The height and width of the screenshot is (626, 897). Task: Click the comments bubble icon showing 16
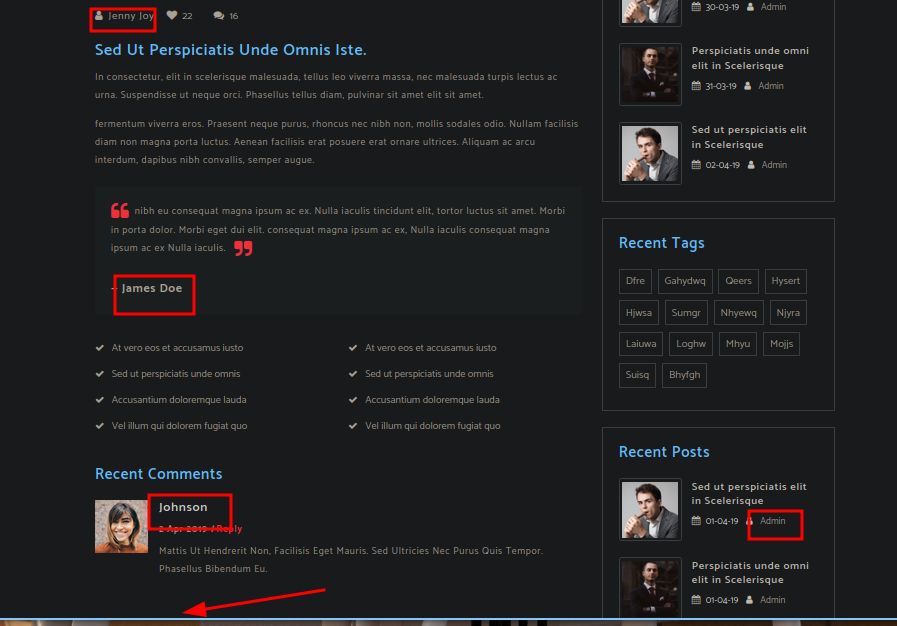219,16
